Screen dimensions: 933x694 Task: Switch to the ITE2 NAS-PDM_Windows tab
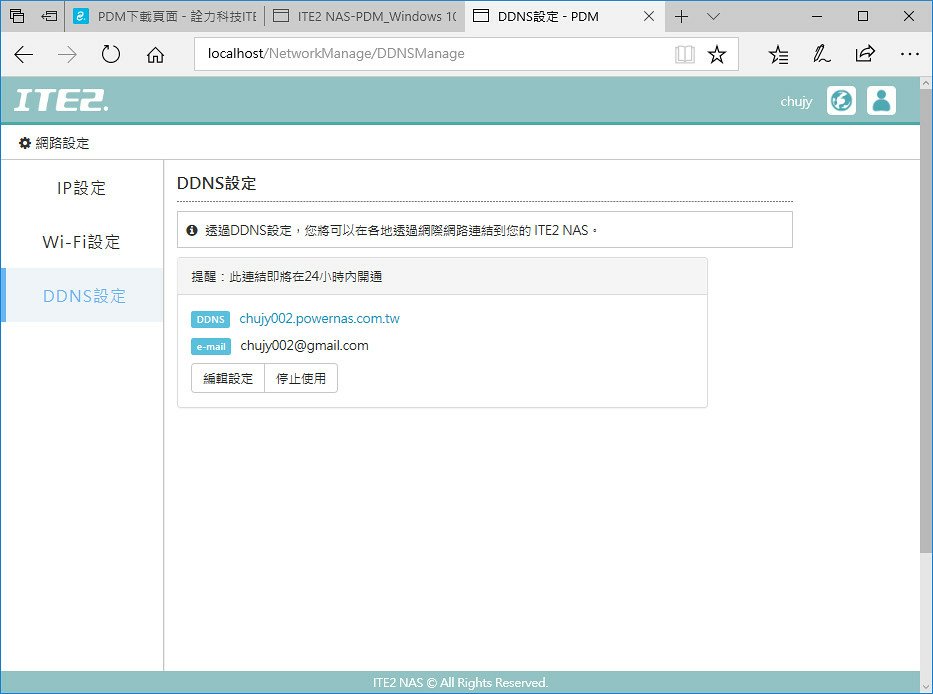[364, 16]
